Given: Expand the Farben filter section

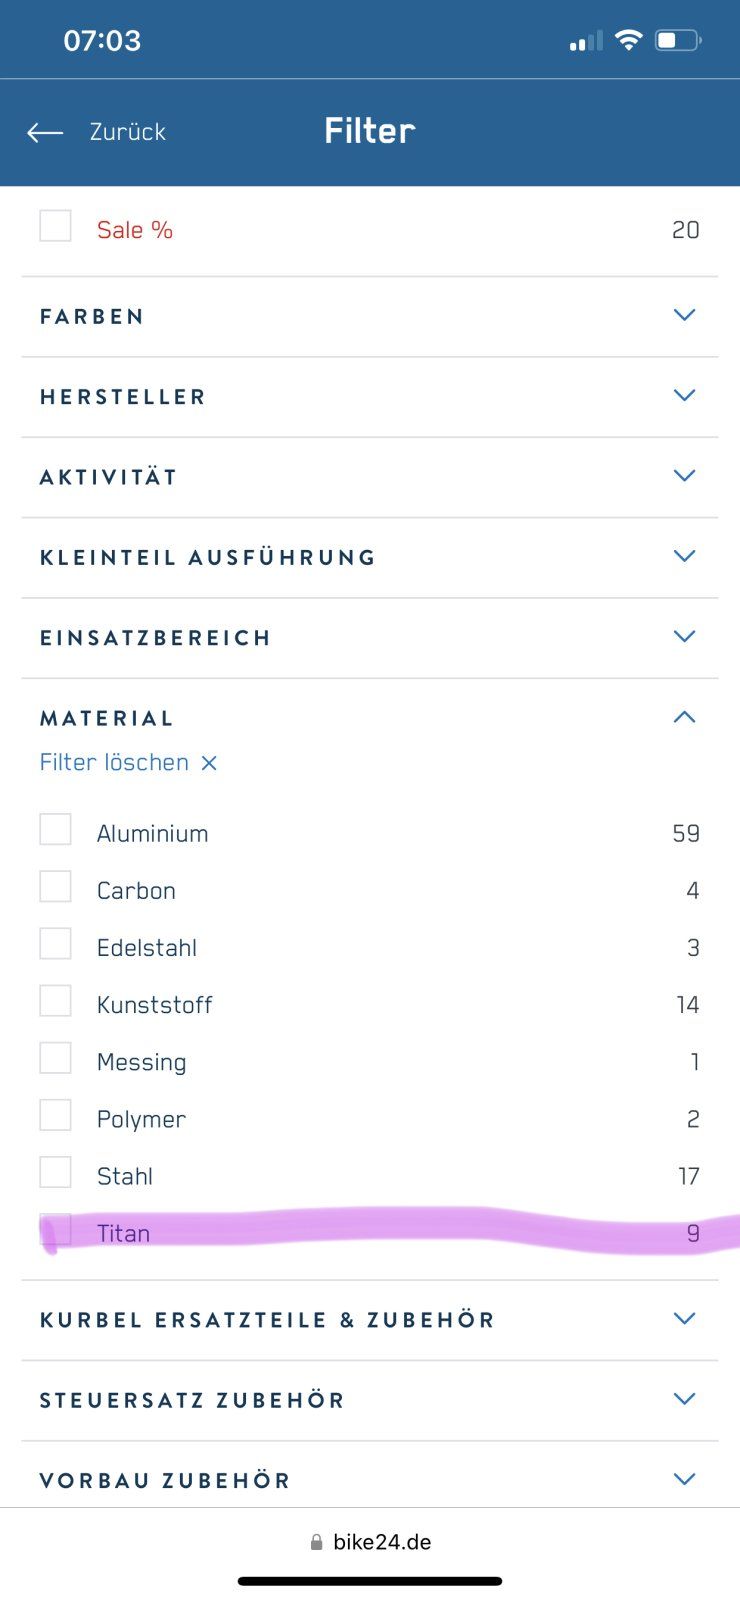Looking at the screenshot, I should click(684, 315).
